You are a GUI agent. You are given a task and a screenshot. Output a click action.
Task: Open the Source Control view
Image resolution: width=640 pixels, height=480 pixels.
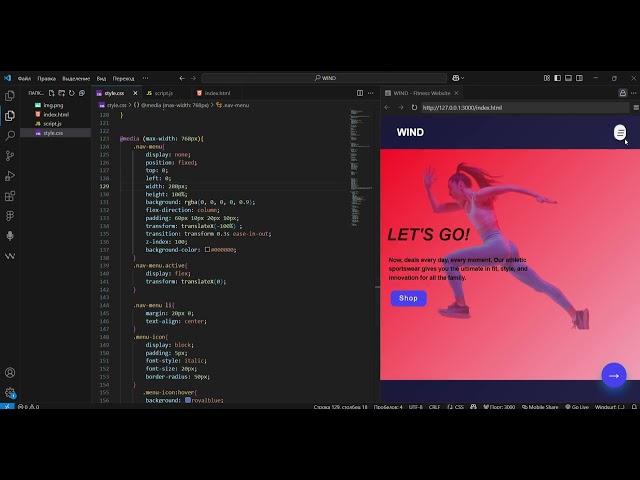(10, 156)
